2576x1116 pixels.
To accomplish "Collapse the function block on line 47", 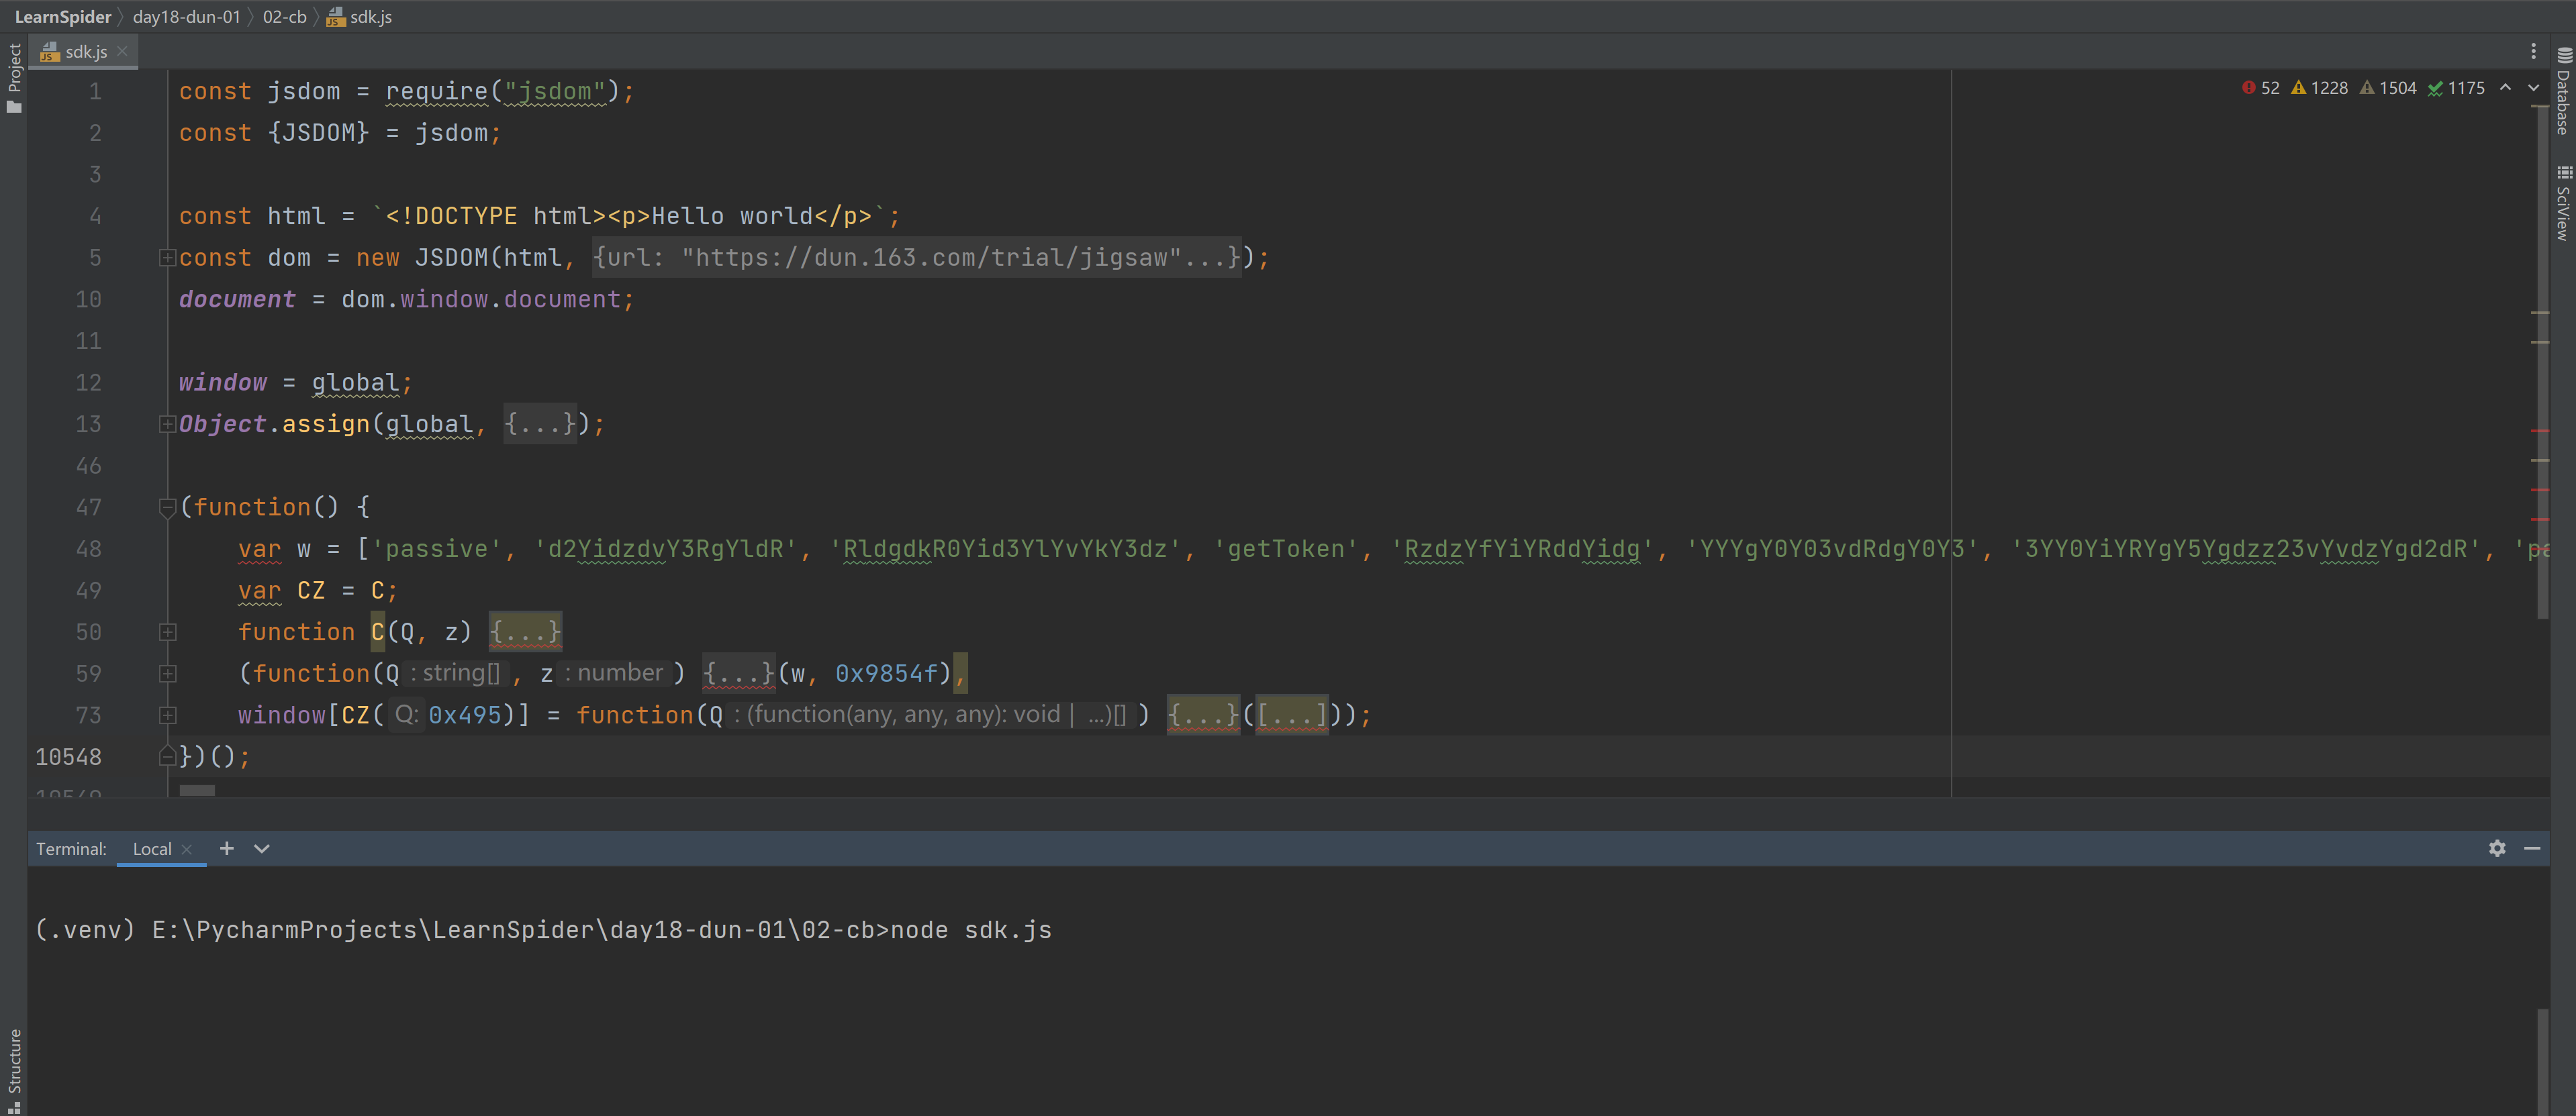I will pos(167,508).
